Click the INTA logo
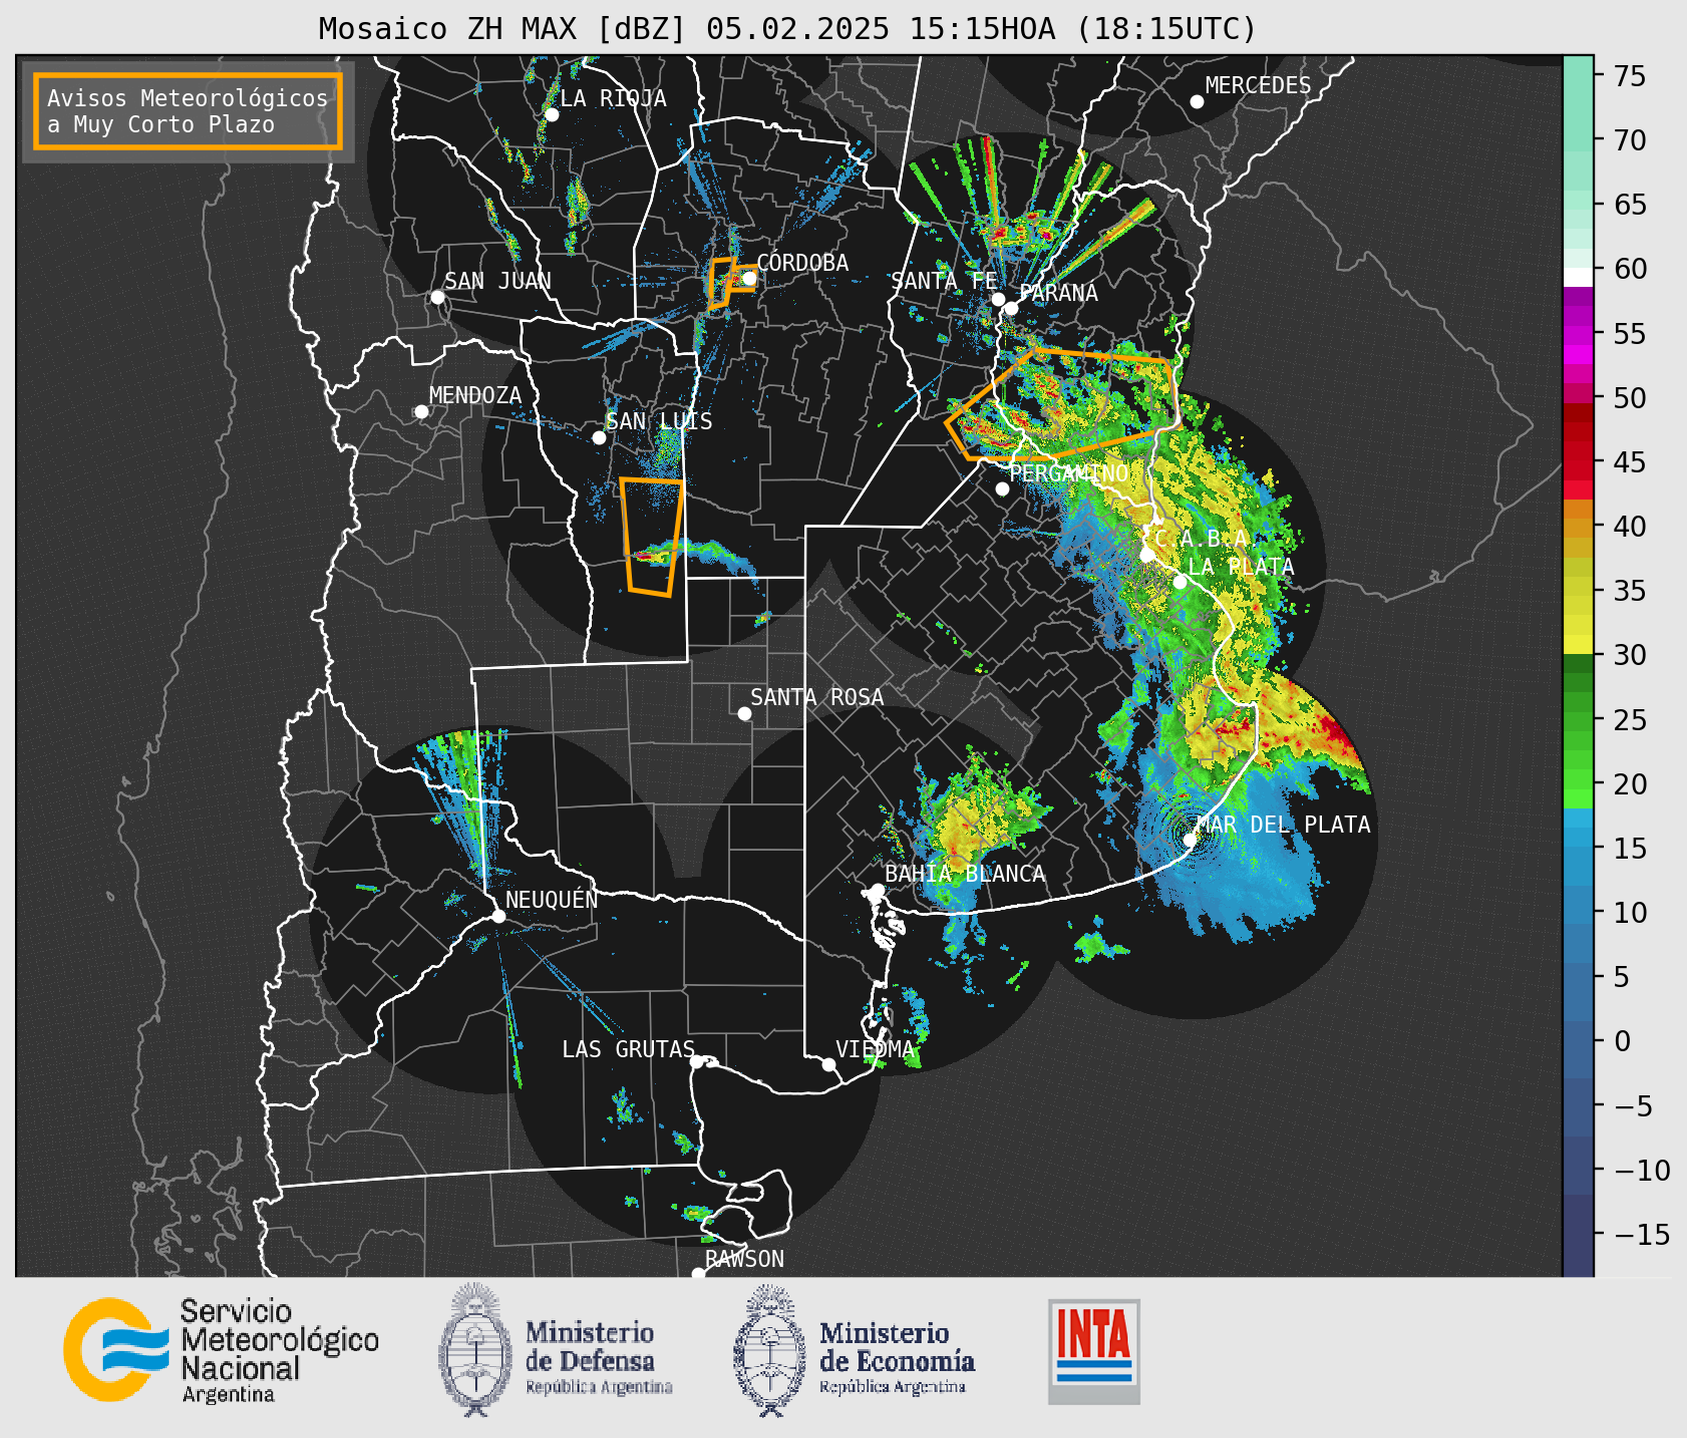 1094,1351
